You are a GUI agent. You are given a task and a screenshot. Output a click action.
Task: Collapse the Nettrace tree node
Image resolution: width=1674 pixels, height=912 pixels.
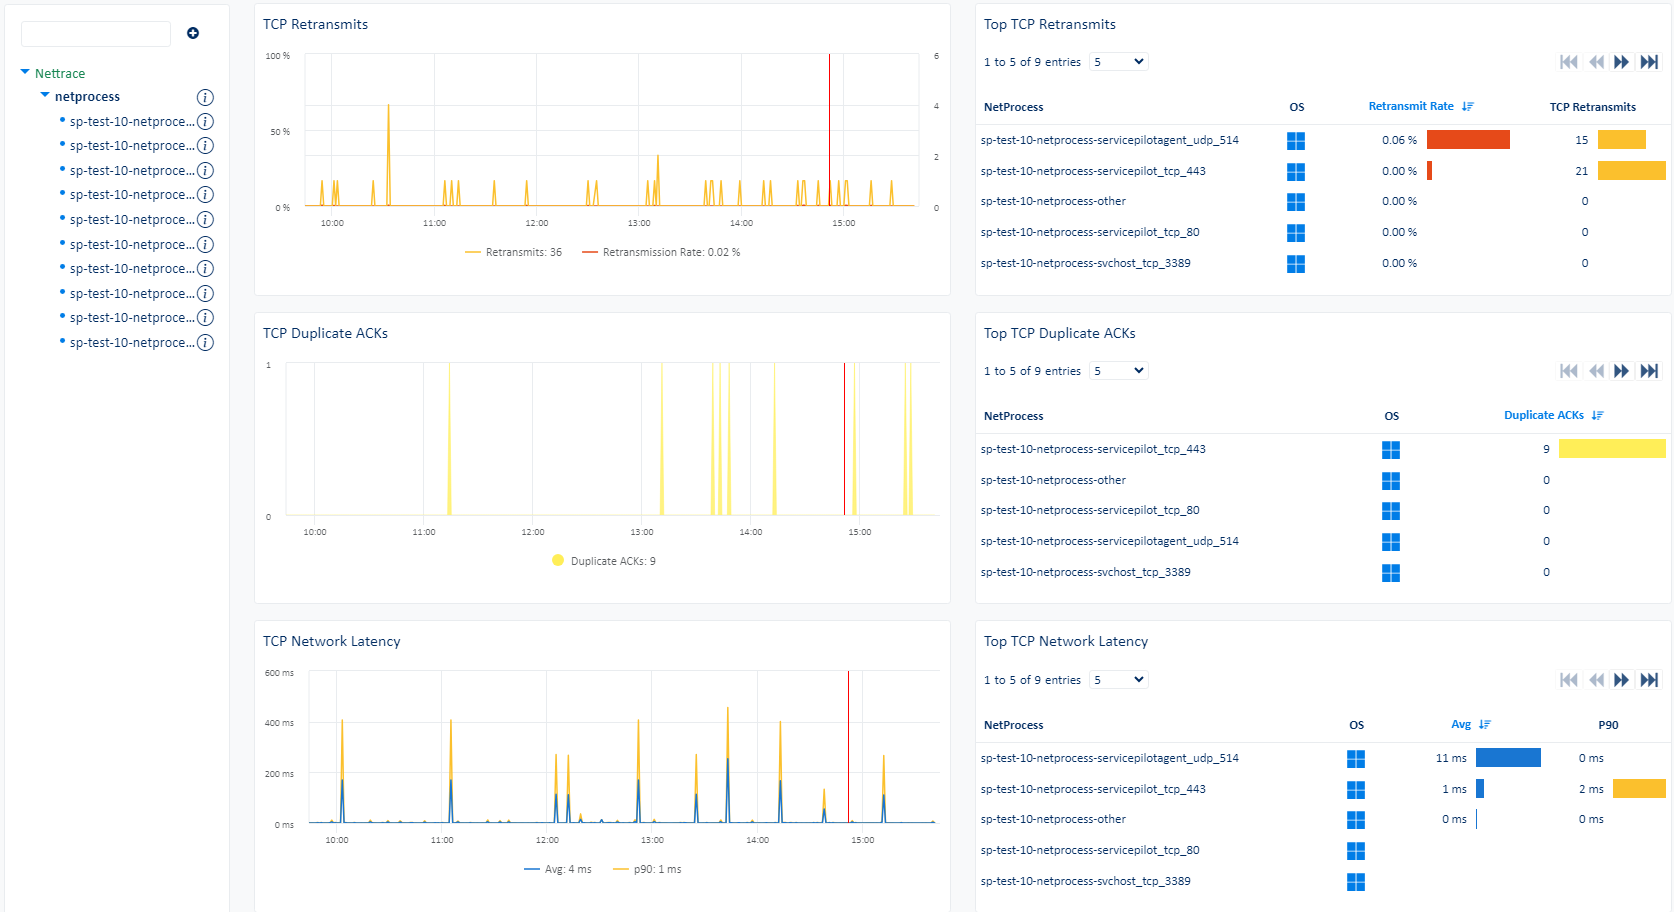[x=25, y=73]
